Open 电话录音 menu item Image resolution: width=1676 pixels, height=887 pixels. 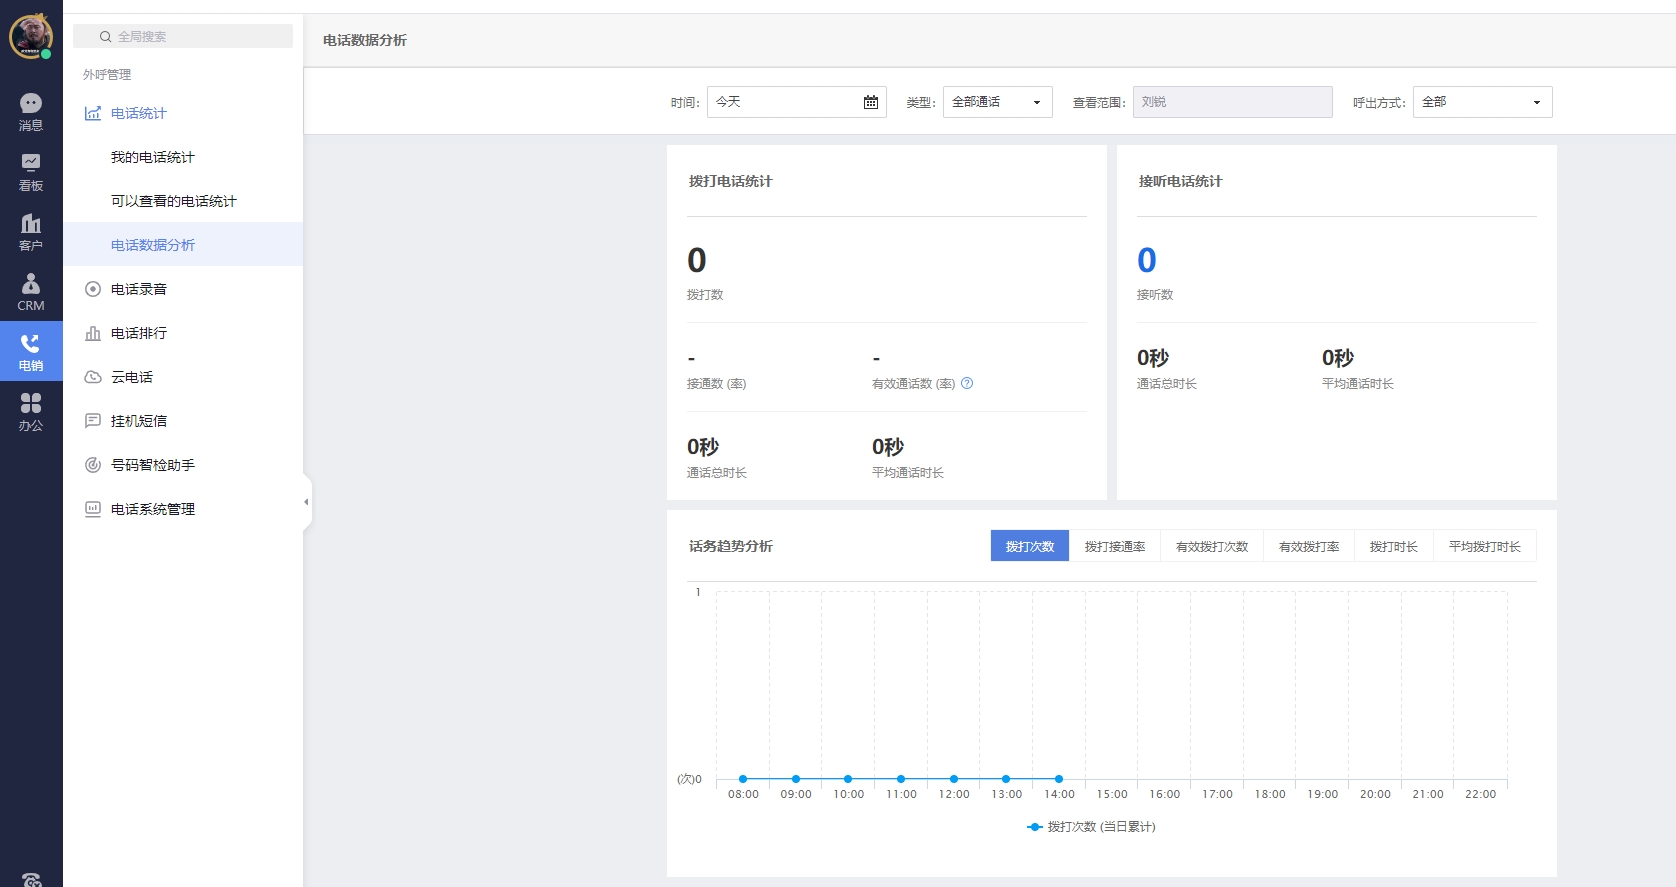(x=183, y=289)
